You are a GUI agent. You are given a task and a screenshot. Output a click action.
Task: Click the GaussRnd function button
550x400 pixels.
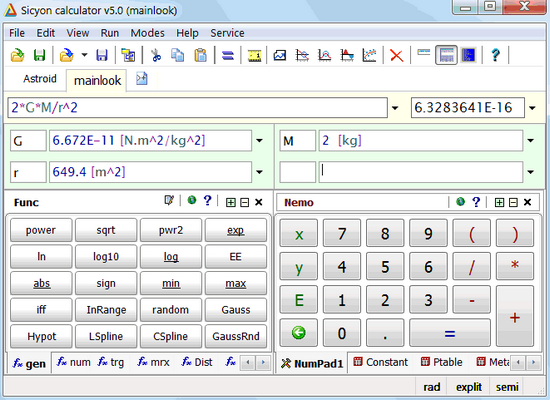tap(236, 336)
